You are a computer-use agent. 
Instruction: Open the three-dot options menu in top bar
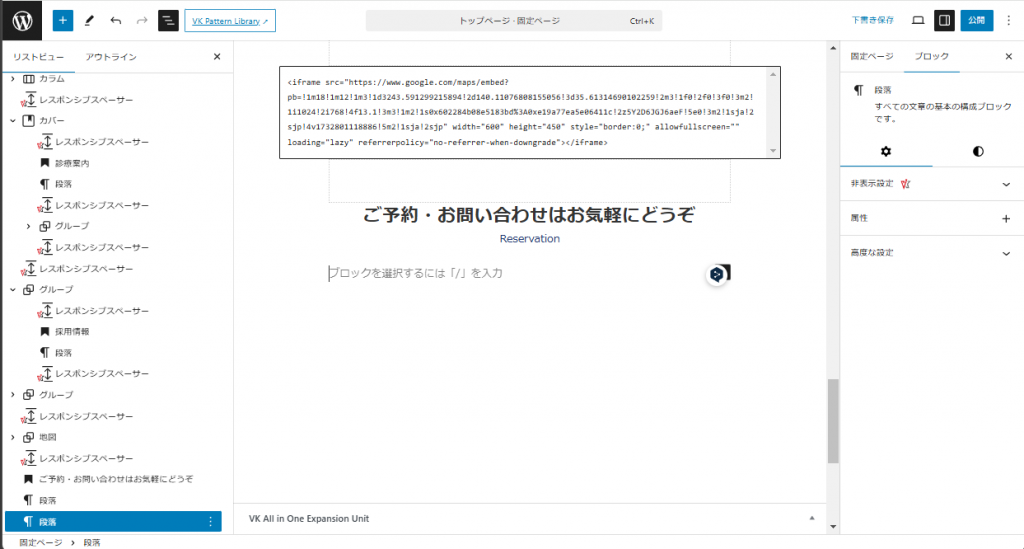(1007, 20)
